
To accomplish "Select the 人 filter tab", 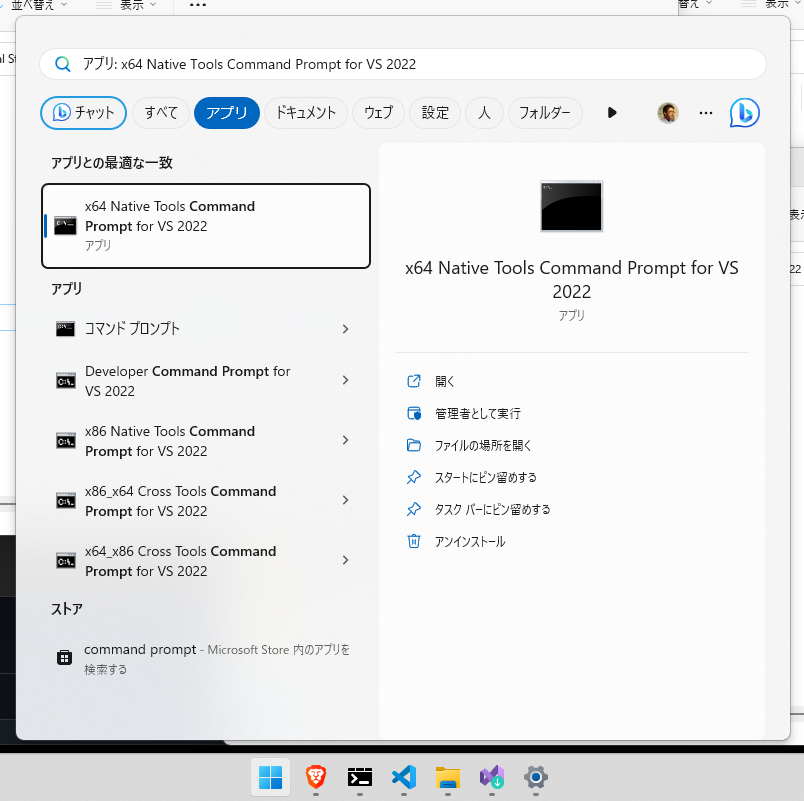I will tap(484, 113).
